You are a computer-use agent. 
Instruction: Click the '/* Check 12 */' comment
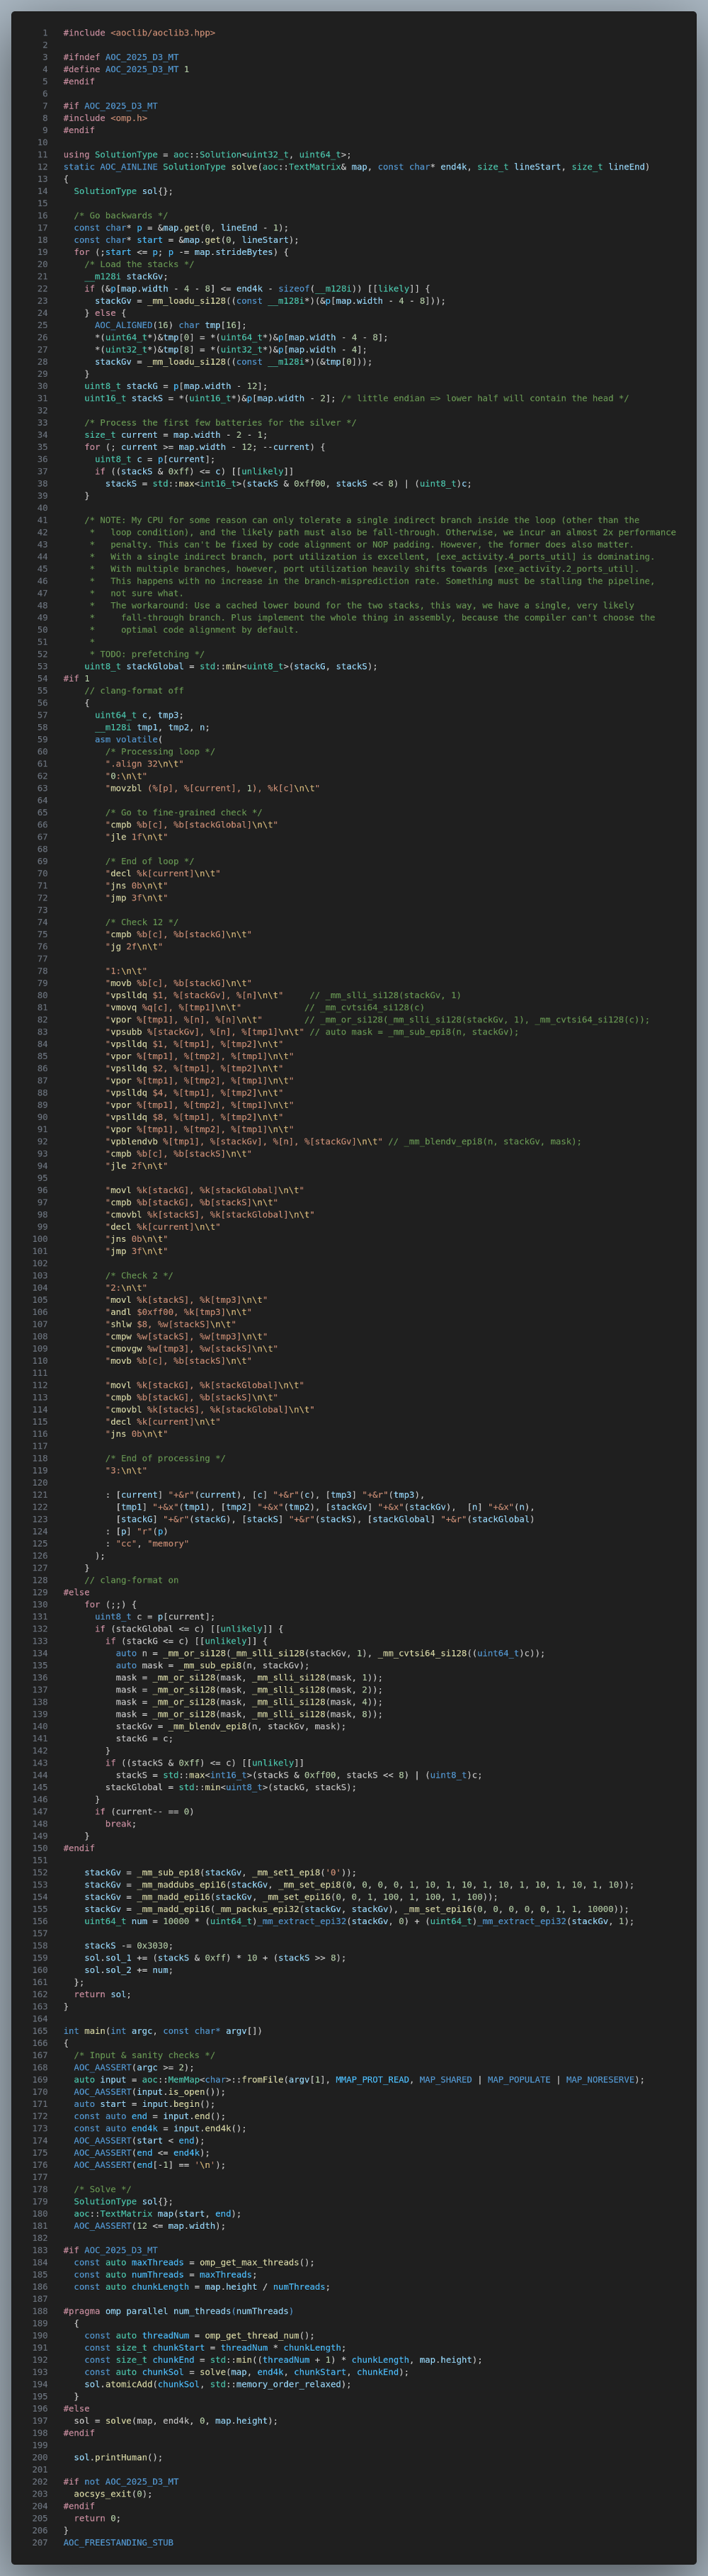[142, 922]
